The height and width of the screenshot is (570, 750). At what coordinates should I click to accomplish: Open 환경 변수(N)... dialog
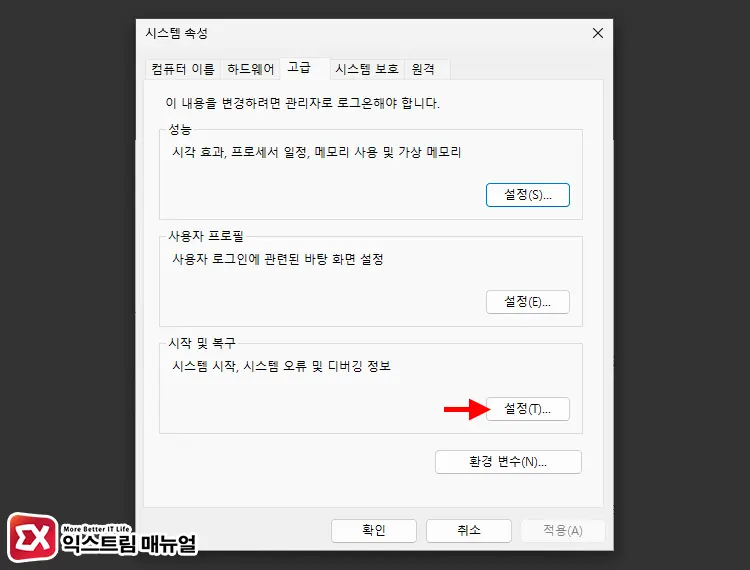(x=508, y=461)
